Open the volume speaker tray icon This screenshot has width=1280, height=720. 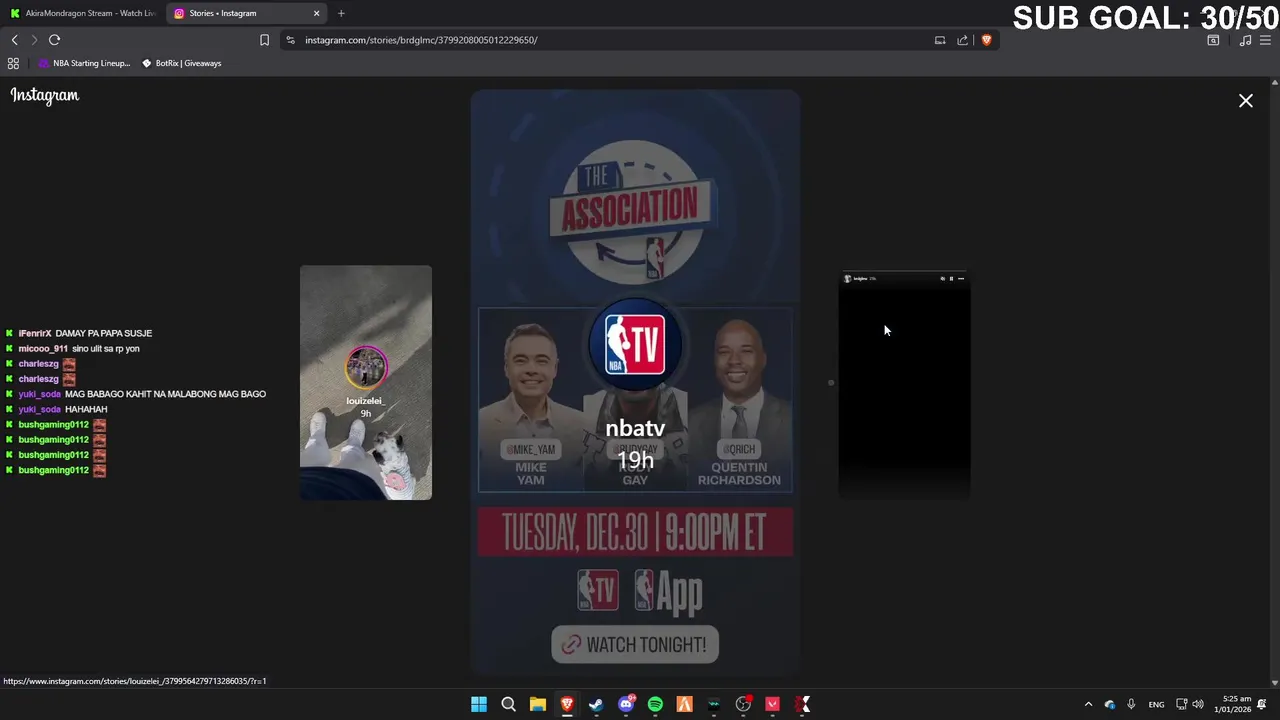[x=1198, y=704]
